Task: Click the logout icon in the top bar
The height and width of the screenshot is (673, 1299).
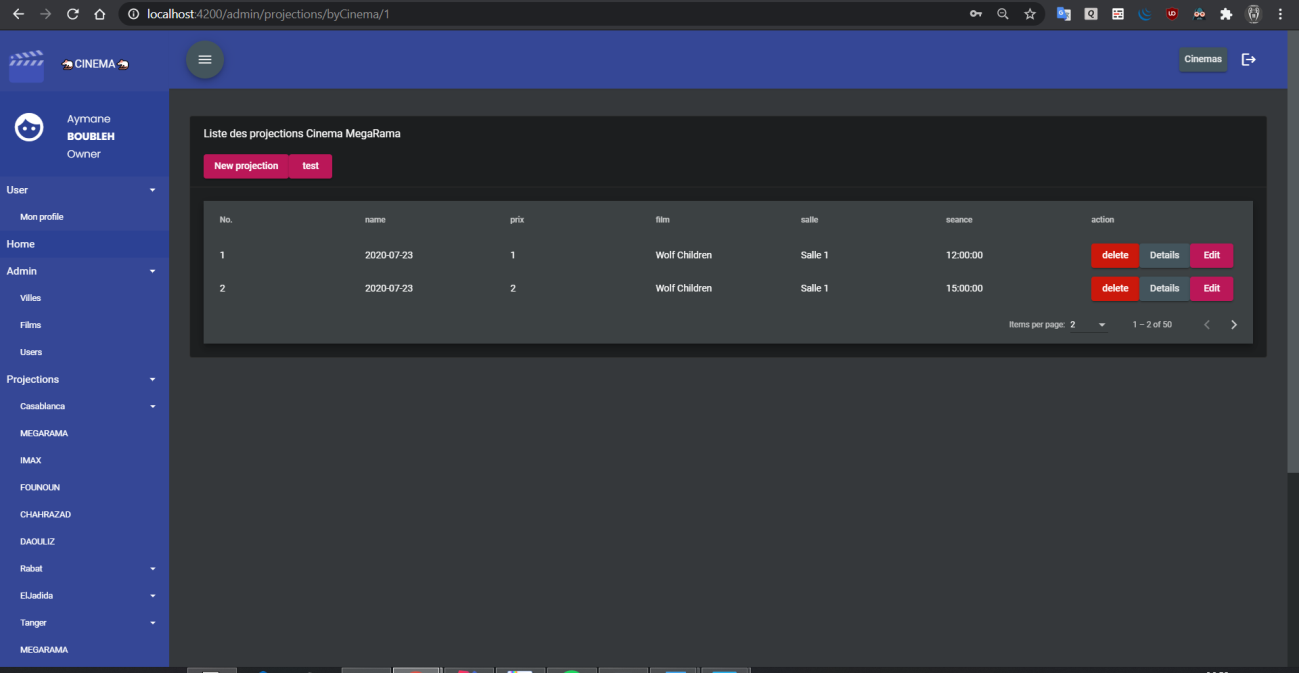Action: click(1248, 59)
